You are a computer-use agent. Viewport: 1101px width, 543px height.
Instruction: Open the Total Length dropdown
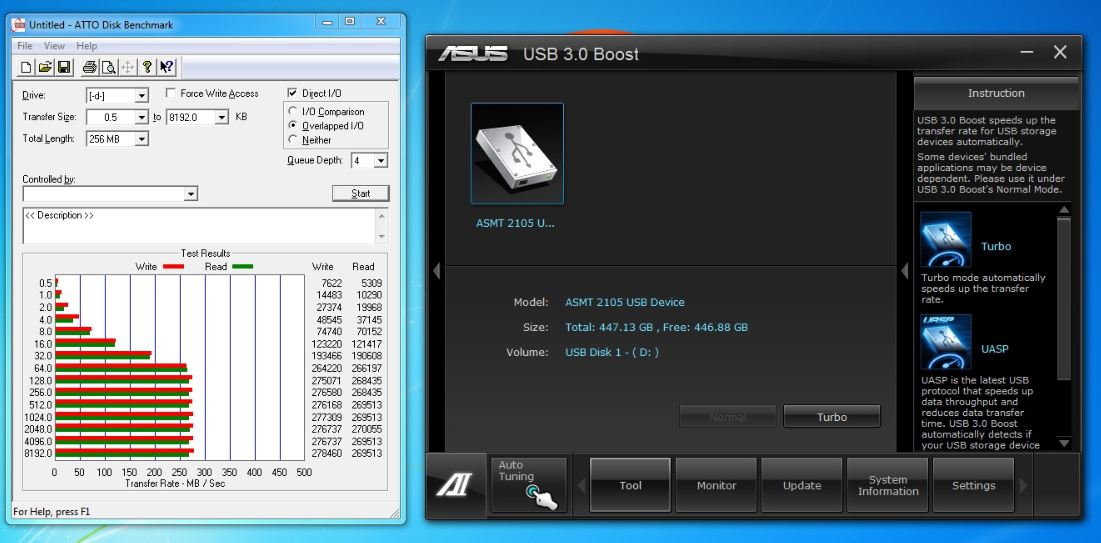(141, 139)
